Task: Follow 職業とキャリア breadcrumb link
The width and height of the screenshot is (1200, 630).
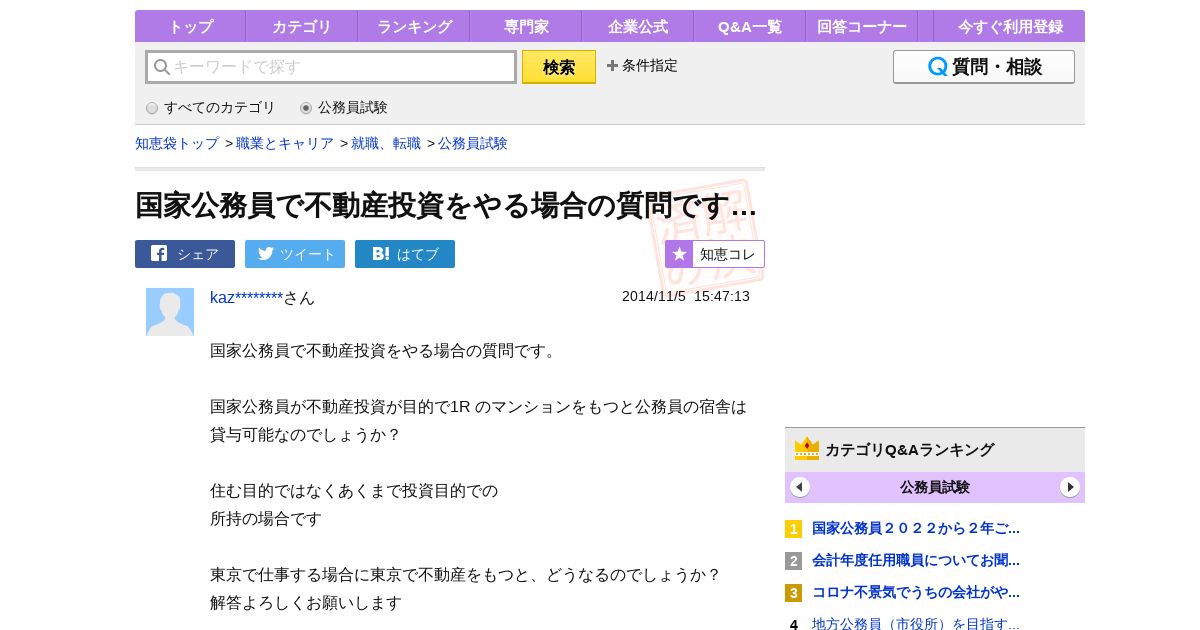Action: coord(285,143)
